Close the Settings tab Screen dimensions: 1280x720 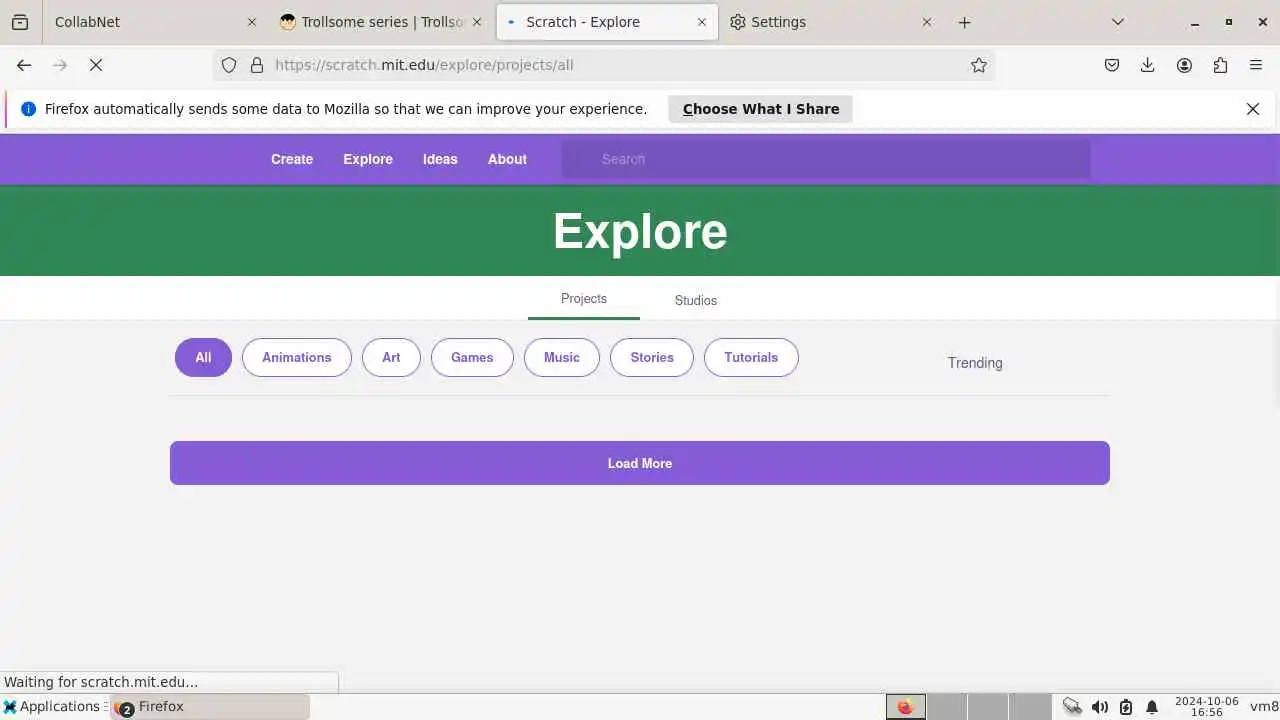point(927,22)
